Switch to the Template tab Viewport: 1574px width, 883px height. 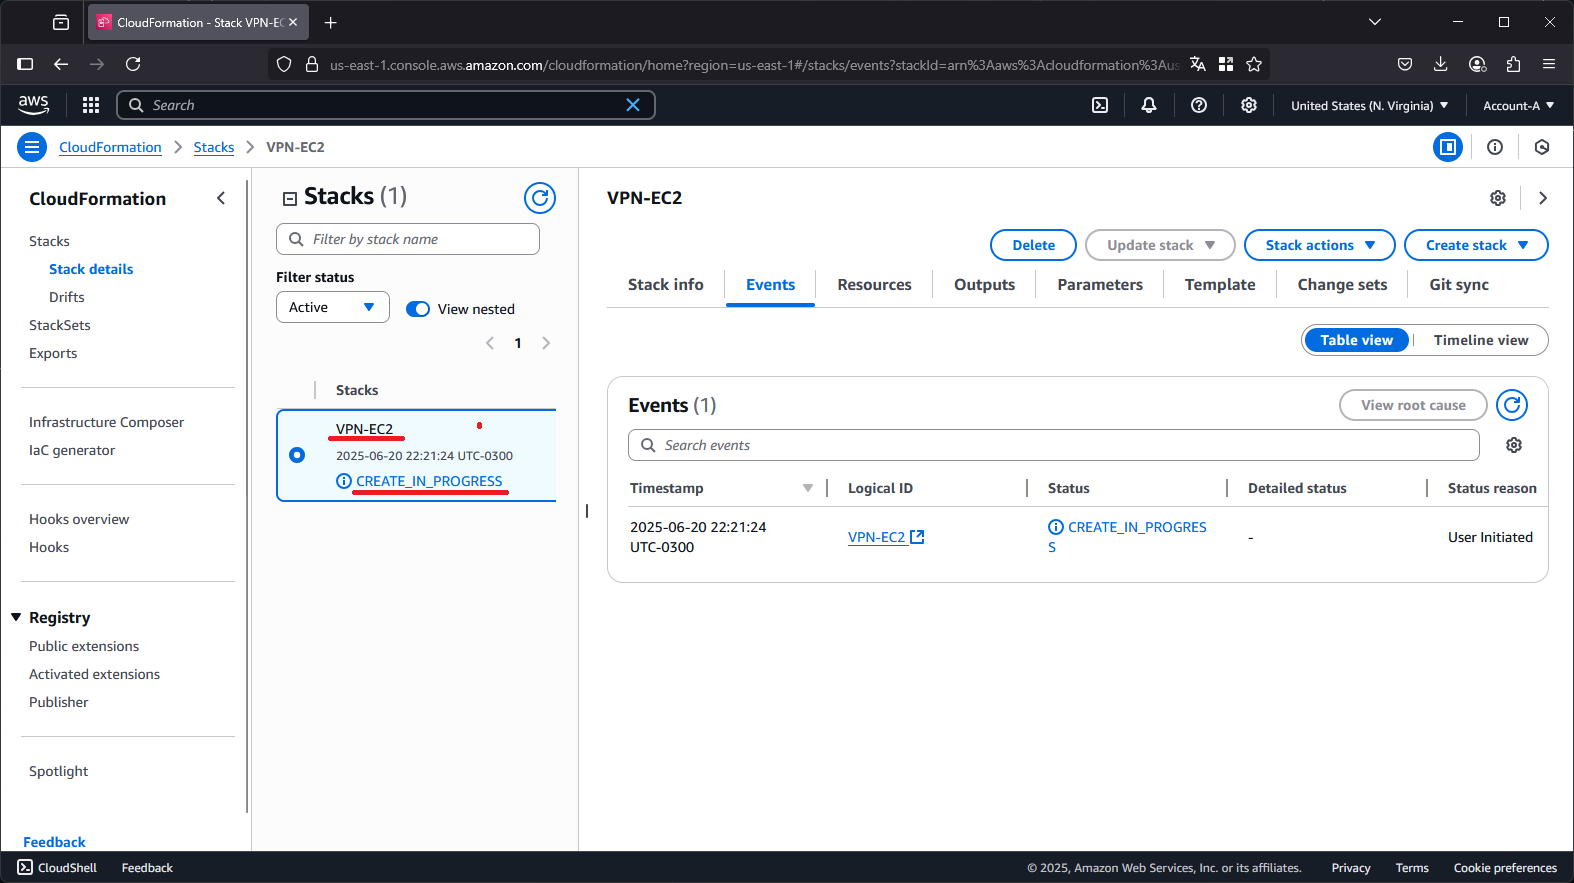tap(1220, 285)
